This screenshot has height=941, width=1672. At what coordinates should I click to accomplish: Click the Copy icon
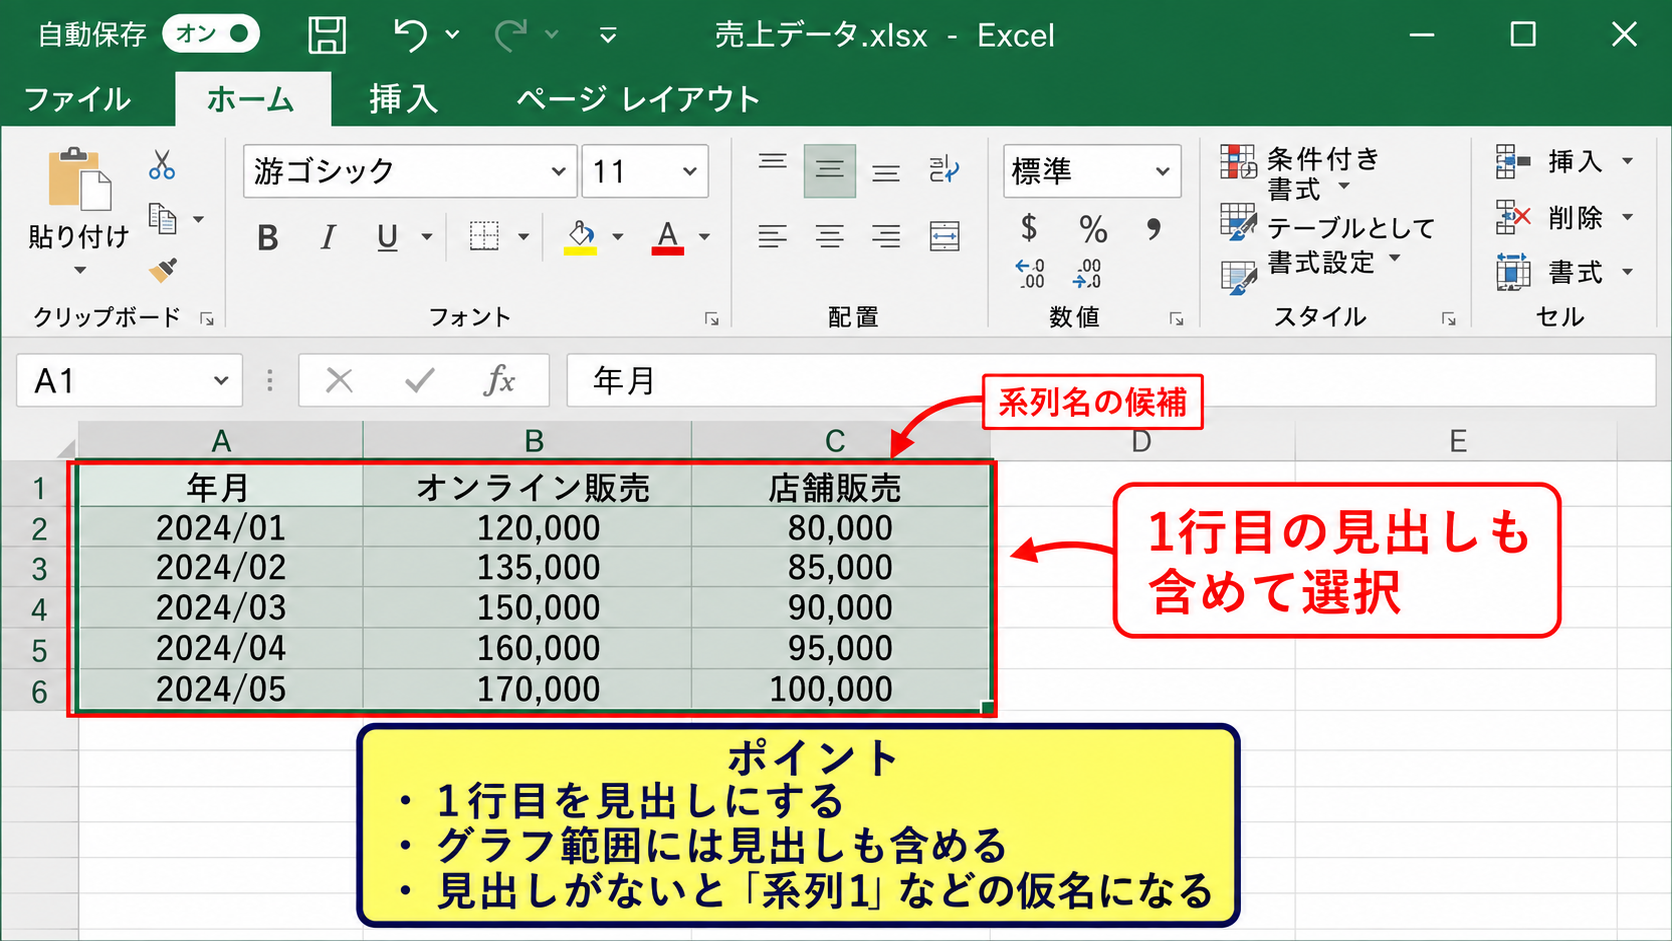click(x=162, y=218)
